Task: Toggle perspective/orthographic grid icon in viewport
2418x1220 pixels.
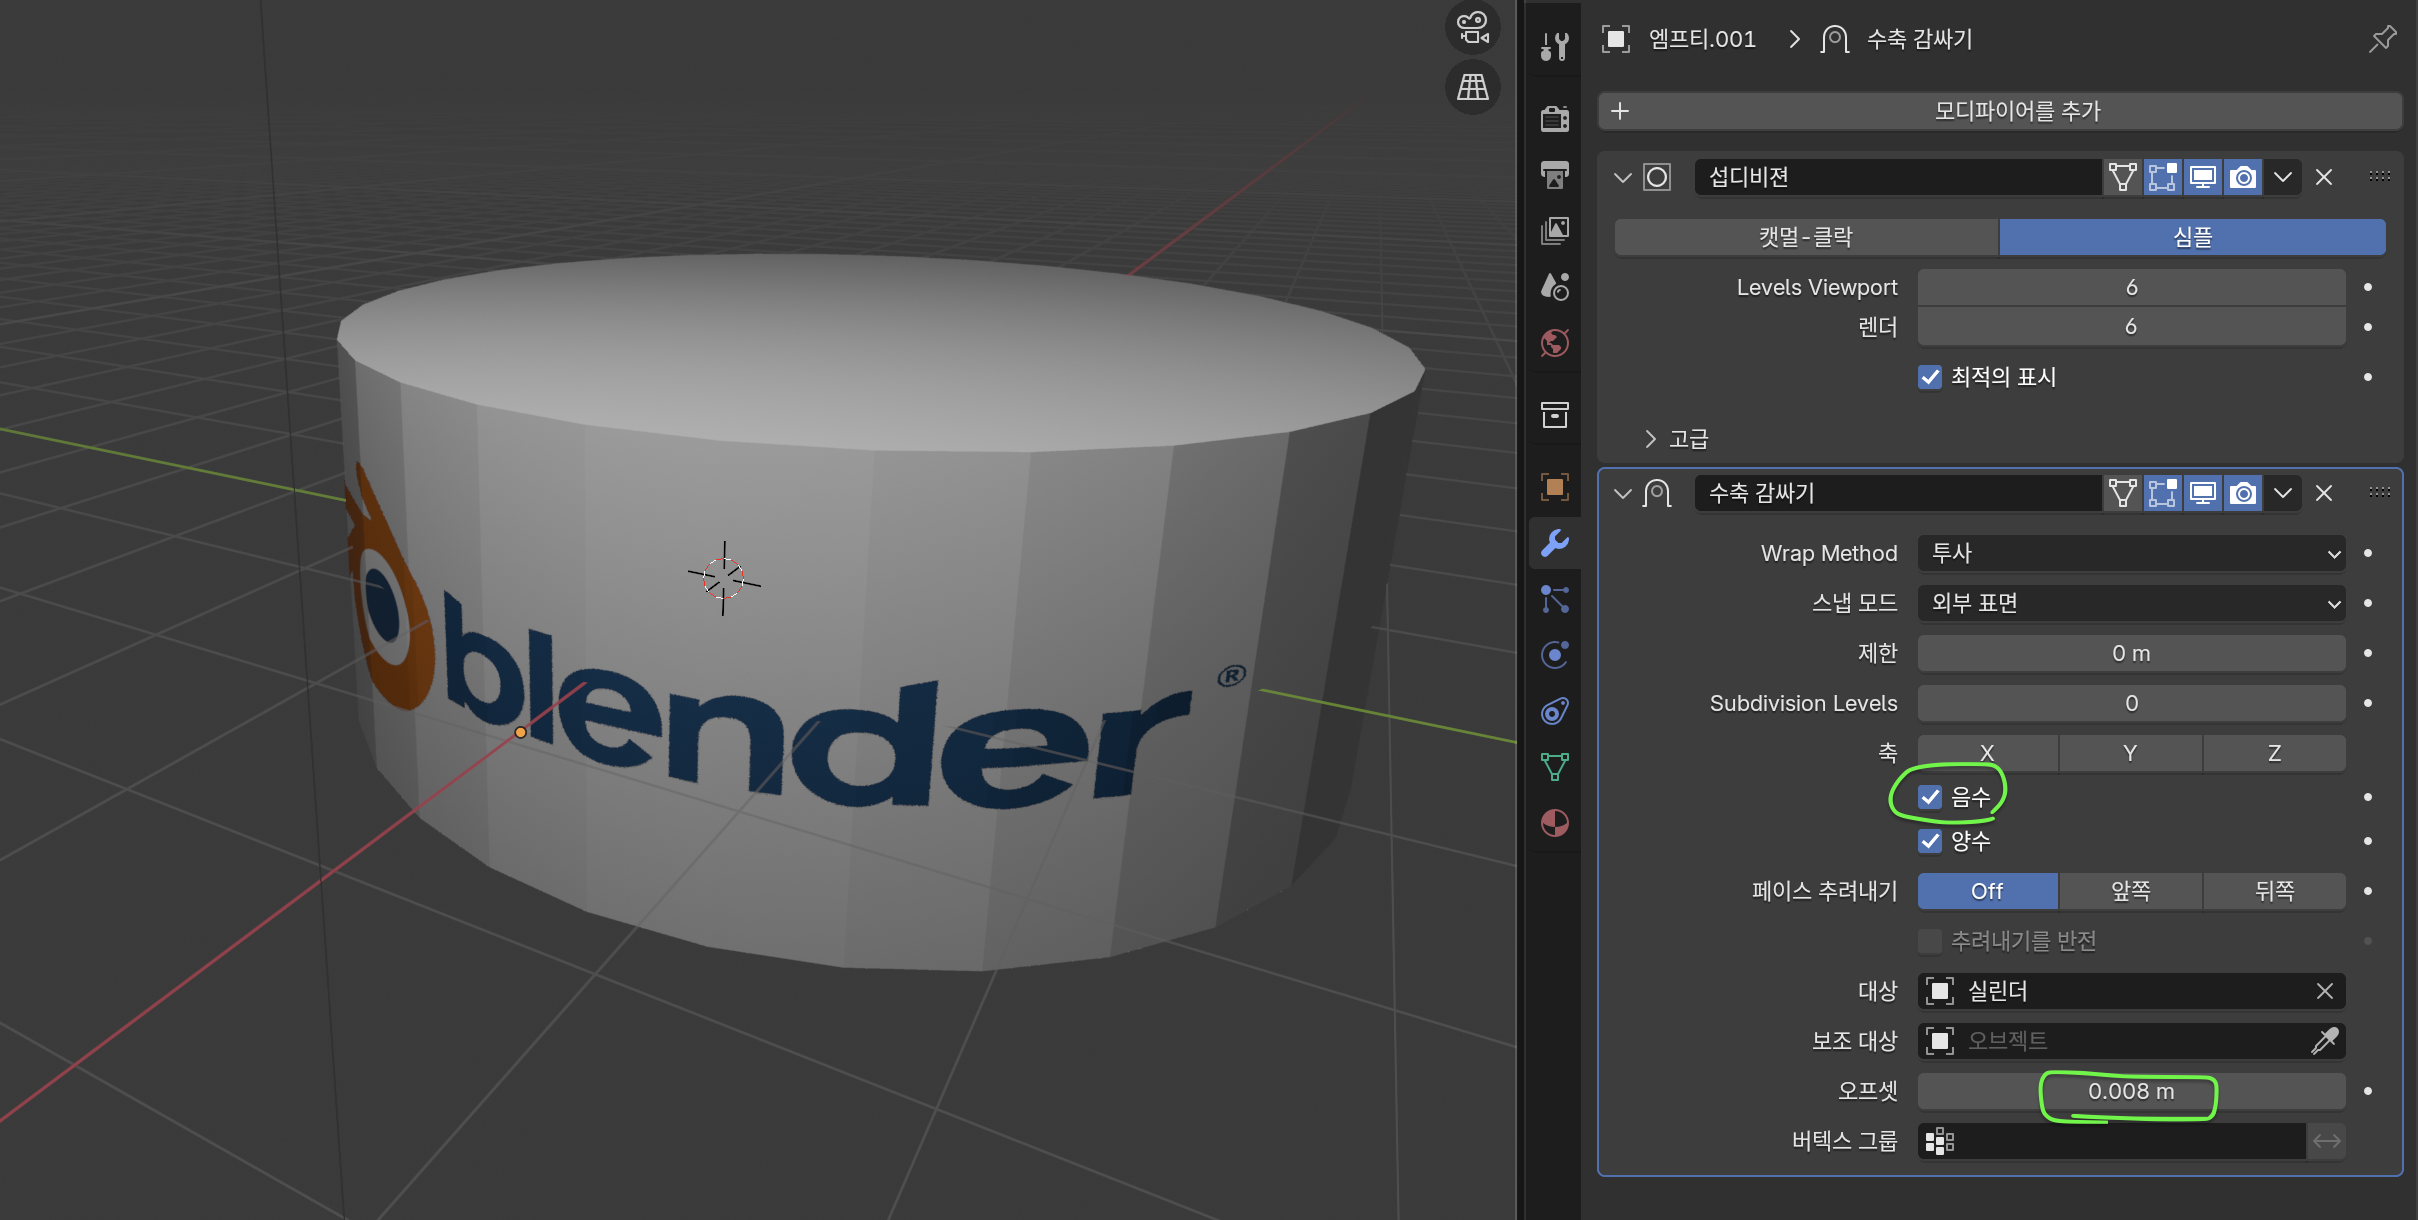Action: click(x=1472, y=88)
